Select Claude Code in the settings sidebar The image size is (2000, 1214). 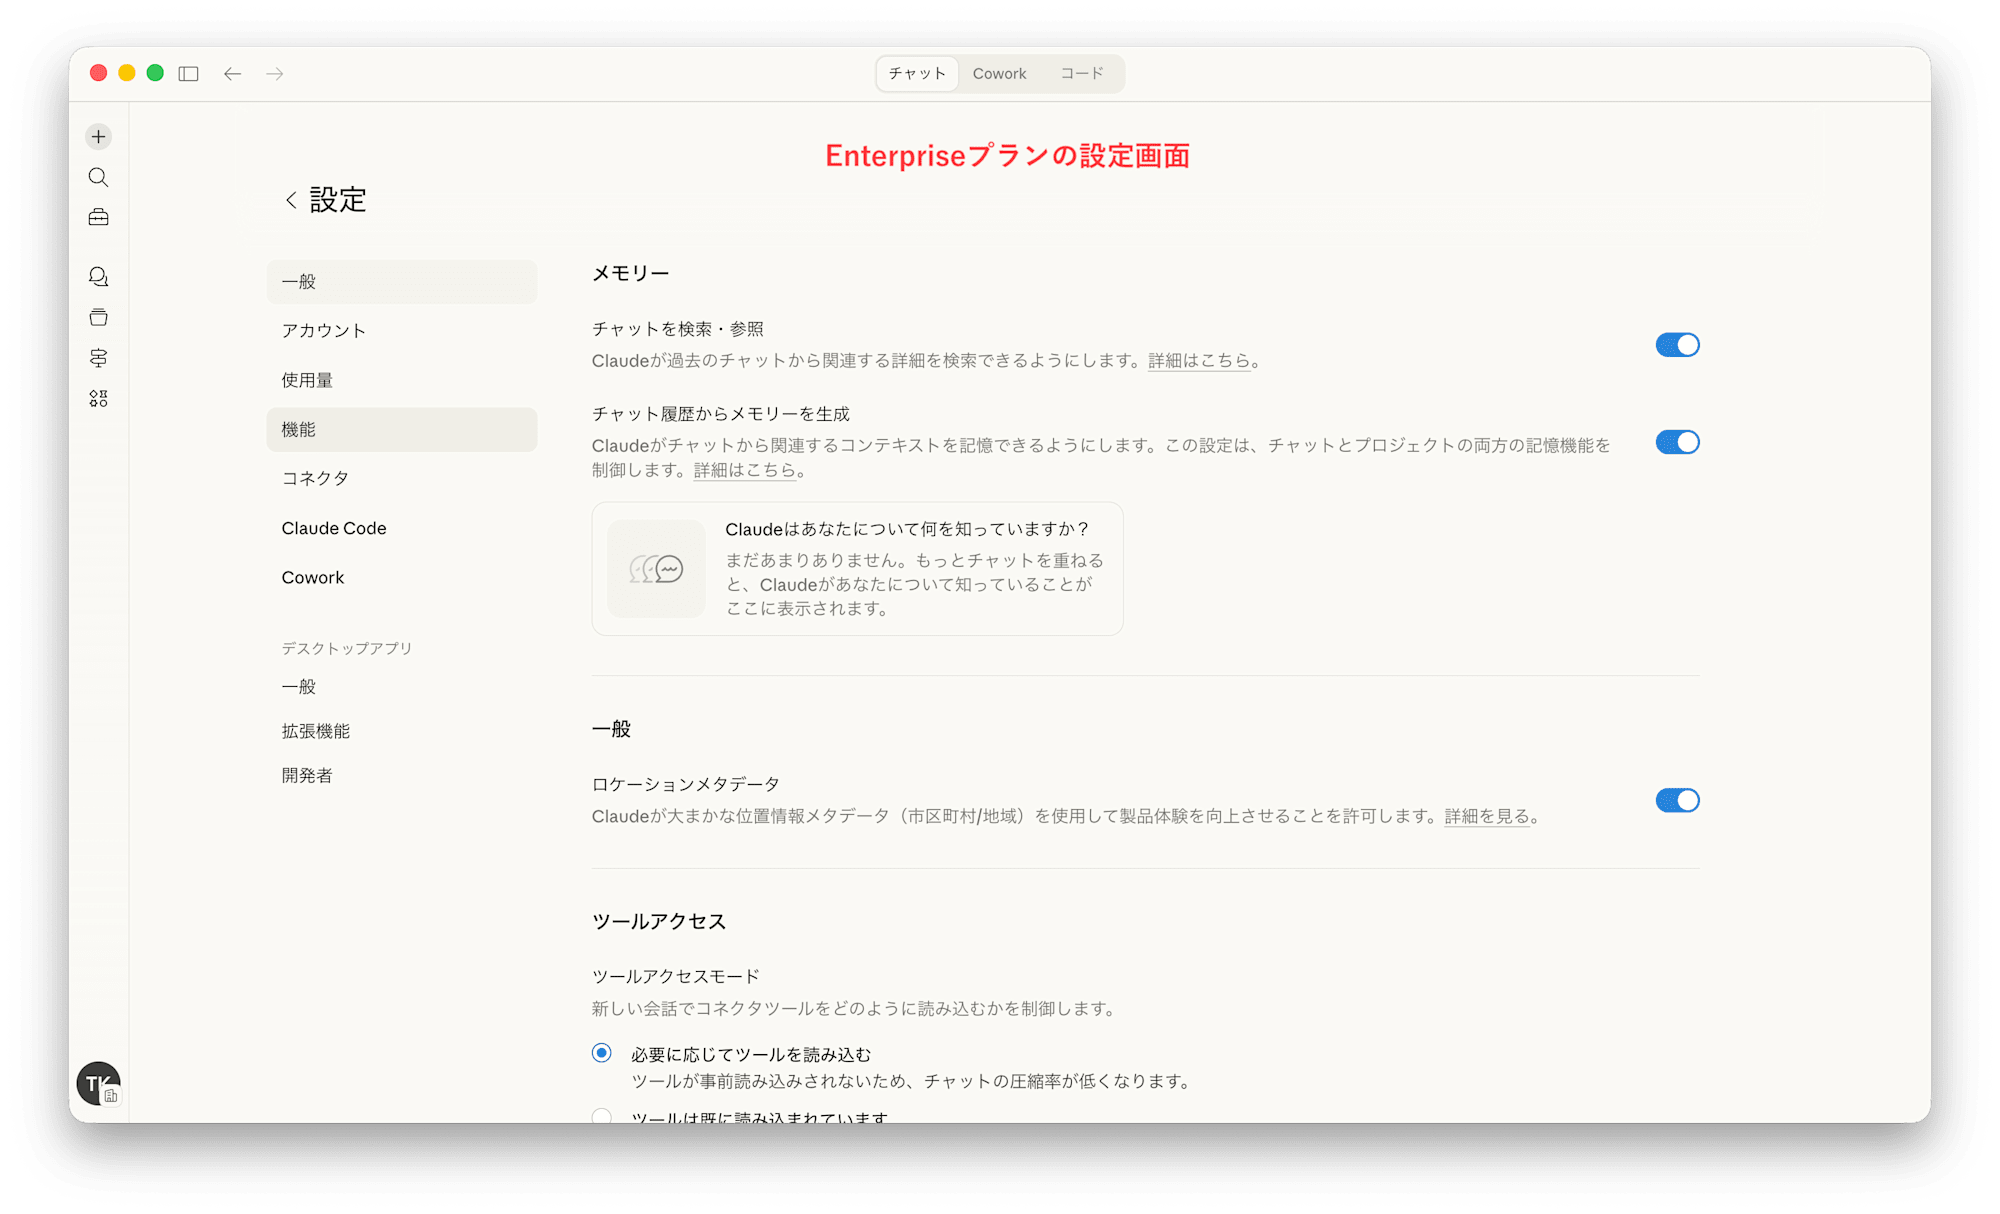(334, 527)
